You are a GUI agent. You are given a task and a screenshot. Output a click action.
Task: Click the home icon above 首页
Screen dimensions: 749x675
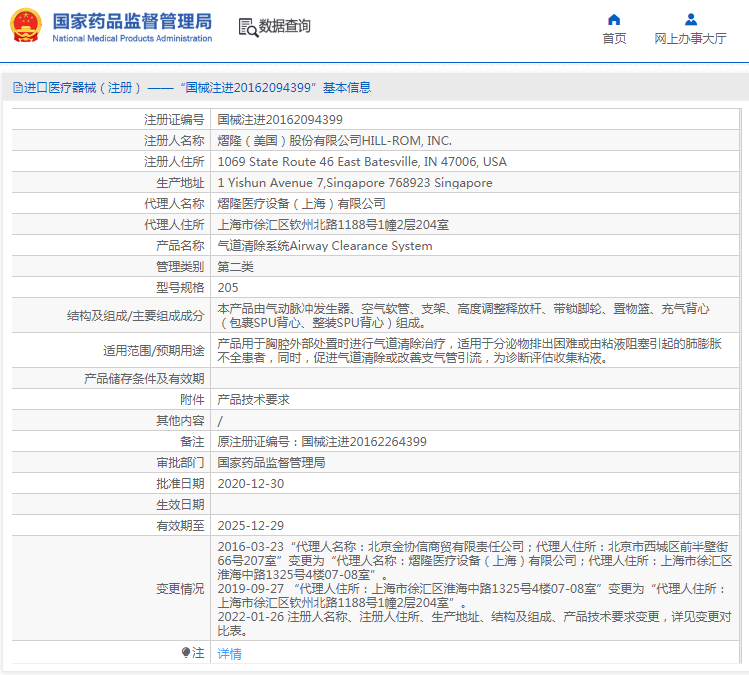tap(614, 19)
